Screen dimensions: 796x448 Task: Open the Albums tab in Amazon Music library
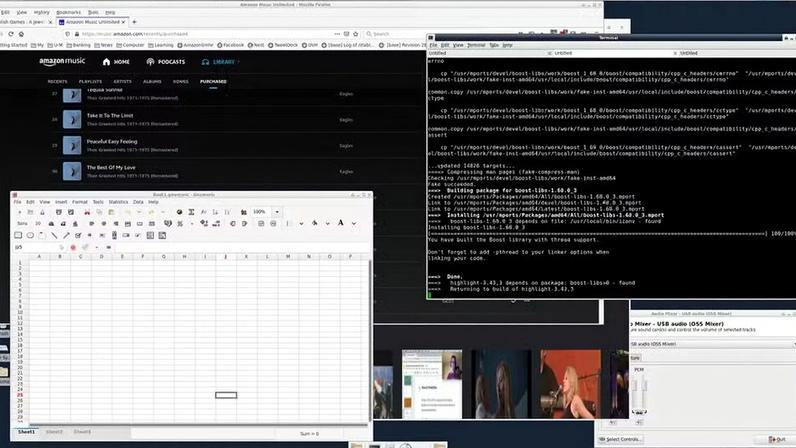tap(152, 81)
